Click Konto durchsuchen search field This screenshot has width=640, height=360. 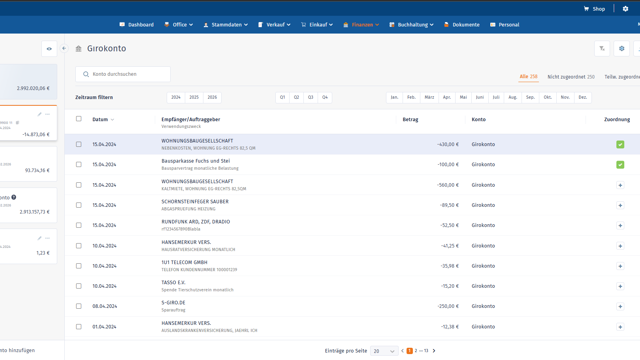click(123, 74)
